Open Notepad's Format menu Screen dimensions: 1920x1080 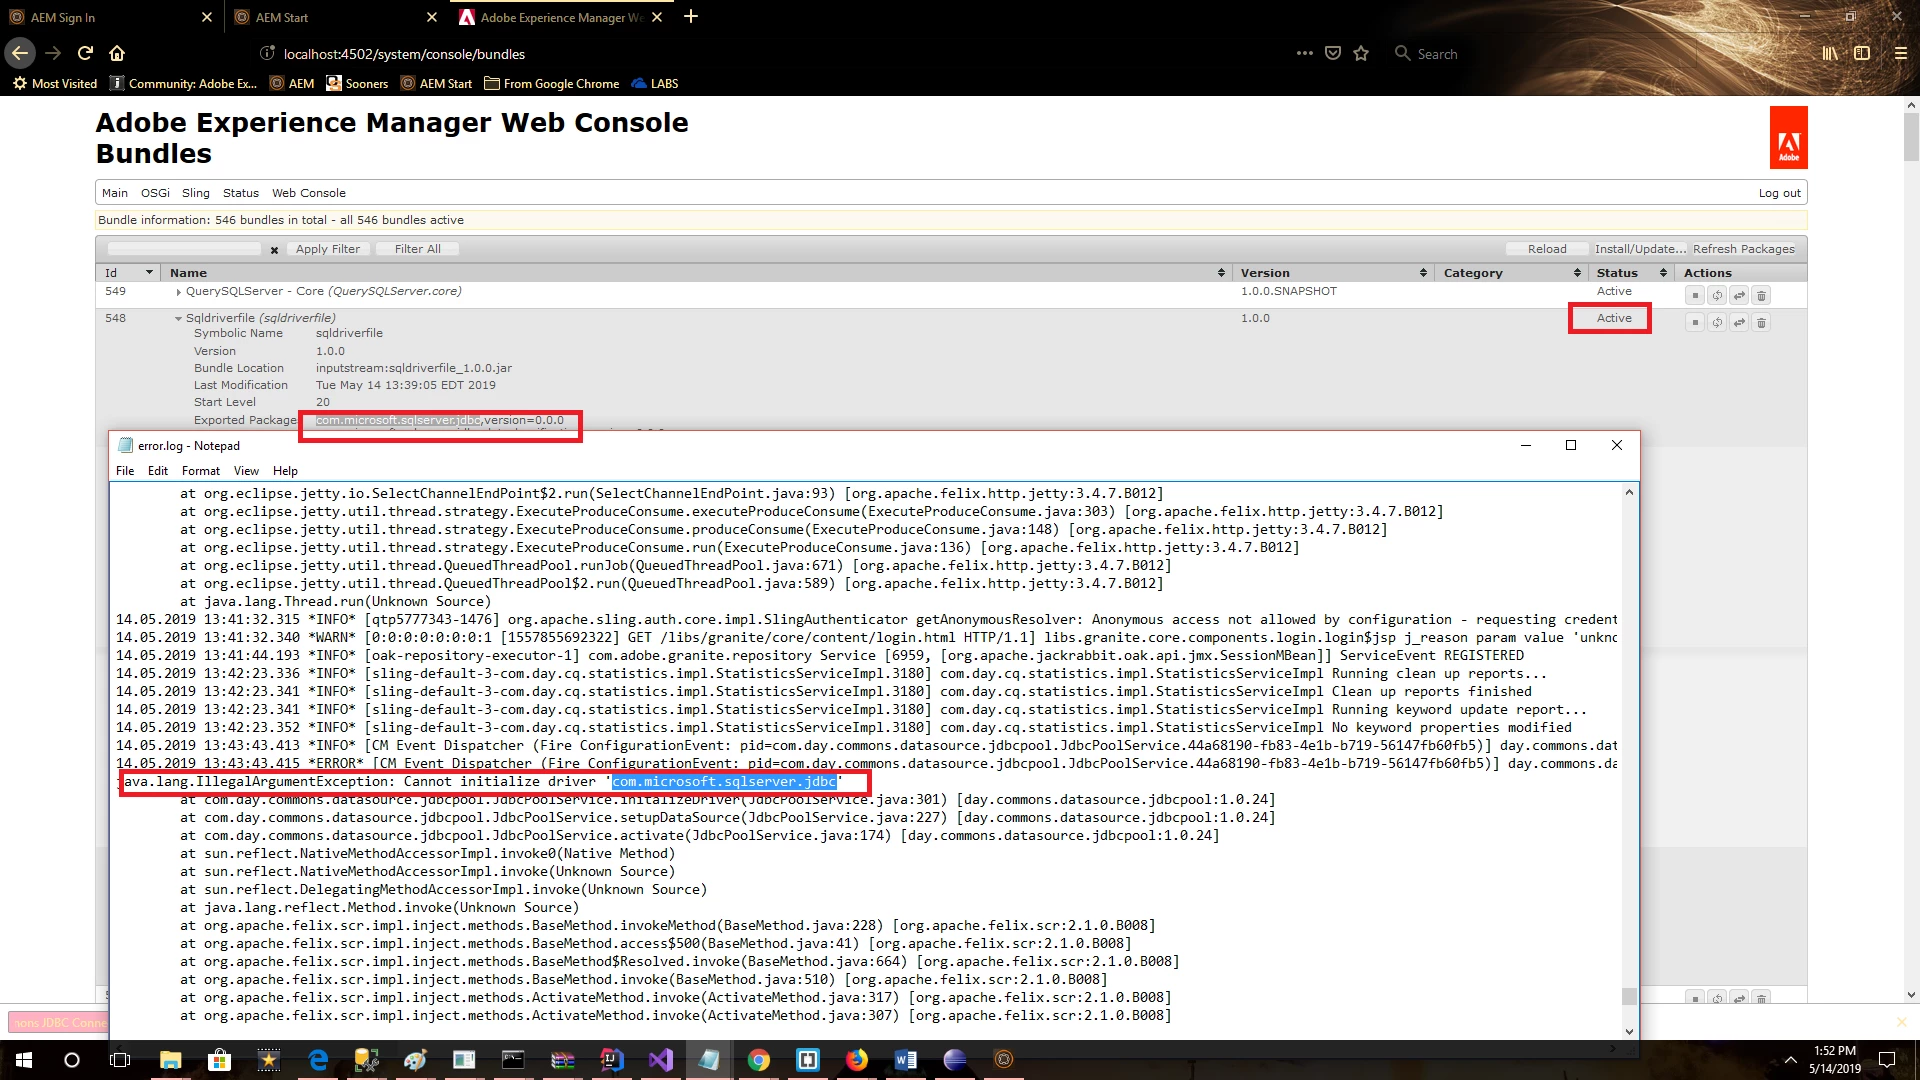200,471
